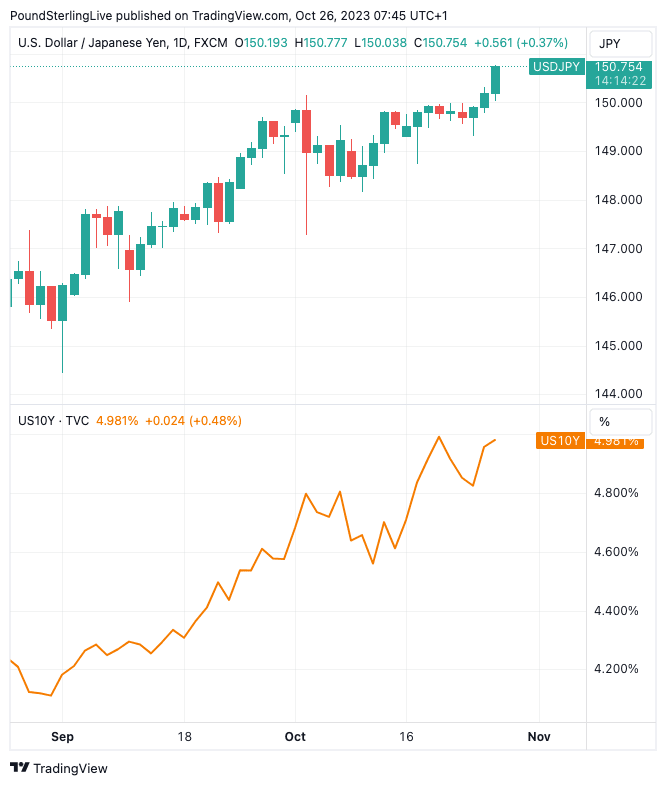666x785 pixels.
Task: Click the 18 date marker on time axis
Action: (x=184, y=737)
